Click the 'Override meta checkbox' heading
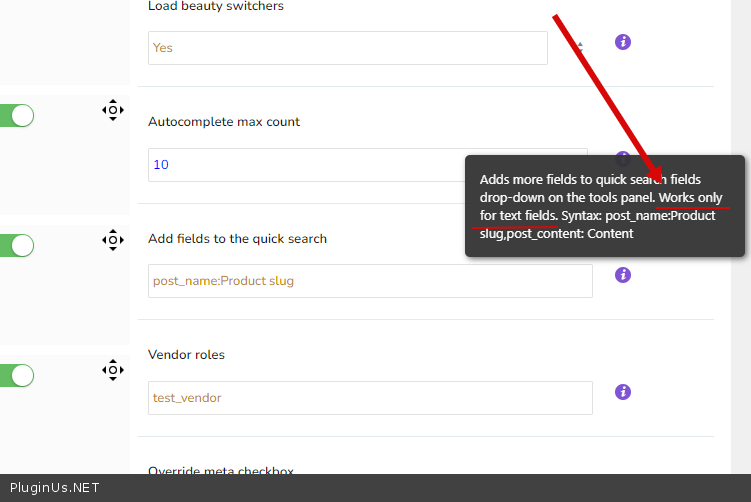The image size is (751, 502). coord(221,469)
